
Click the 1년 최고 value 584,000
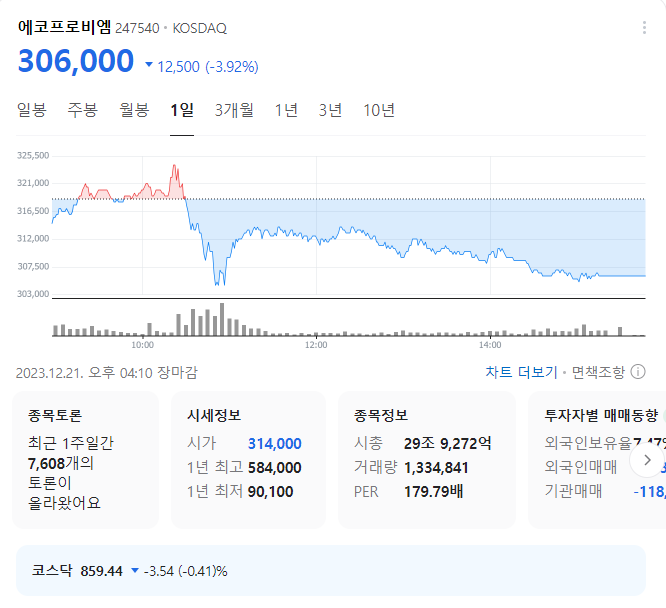(275, 468)
